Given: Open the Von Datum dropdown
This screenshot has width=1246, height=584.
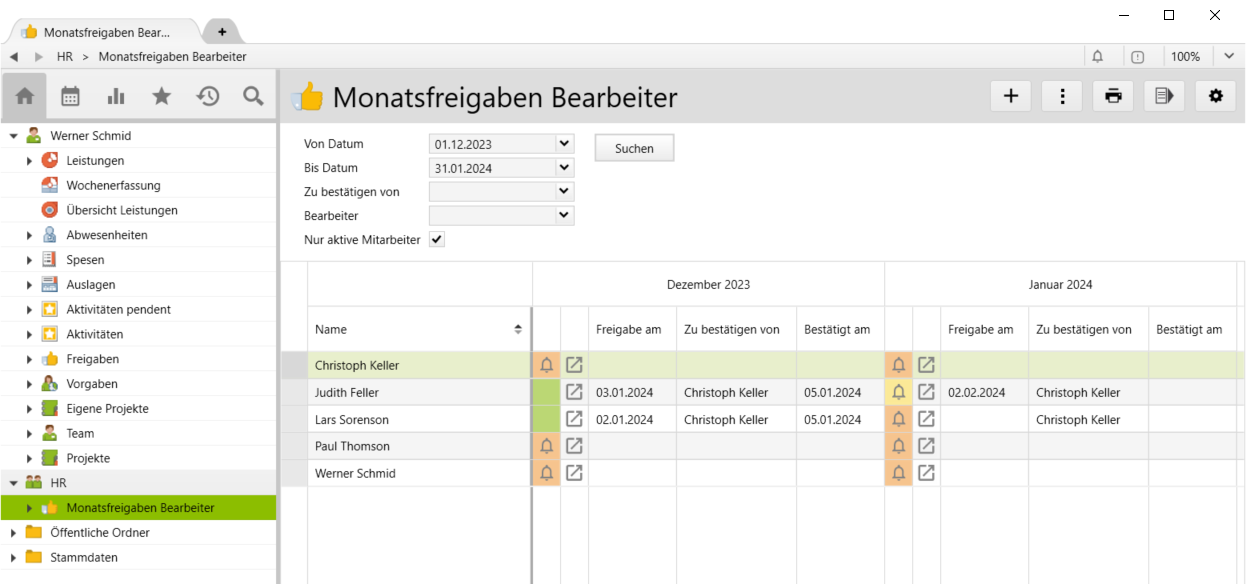Looking at the screenshot, I should 564,144.
